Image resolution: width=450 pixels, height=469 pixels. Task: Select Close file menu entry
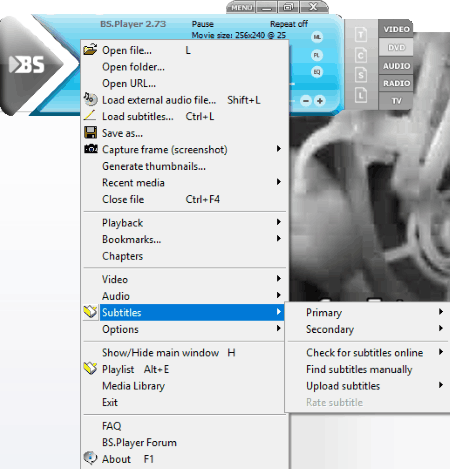click(x=185, y=199)
